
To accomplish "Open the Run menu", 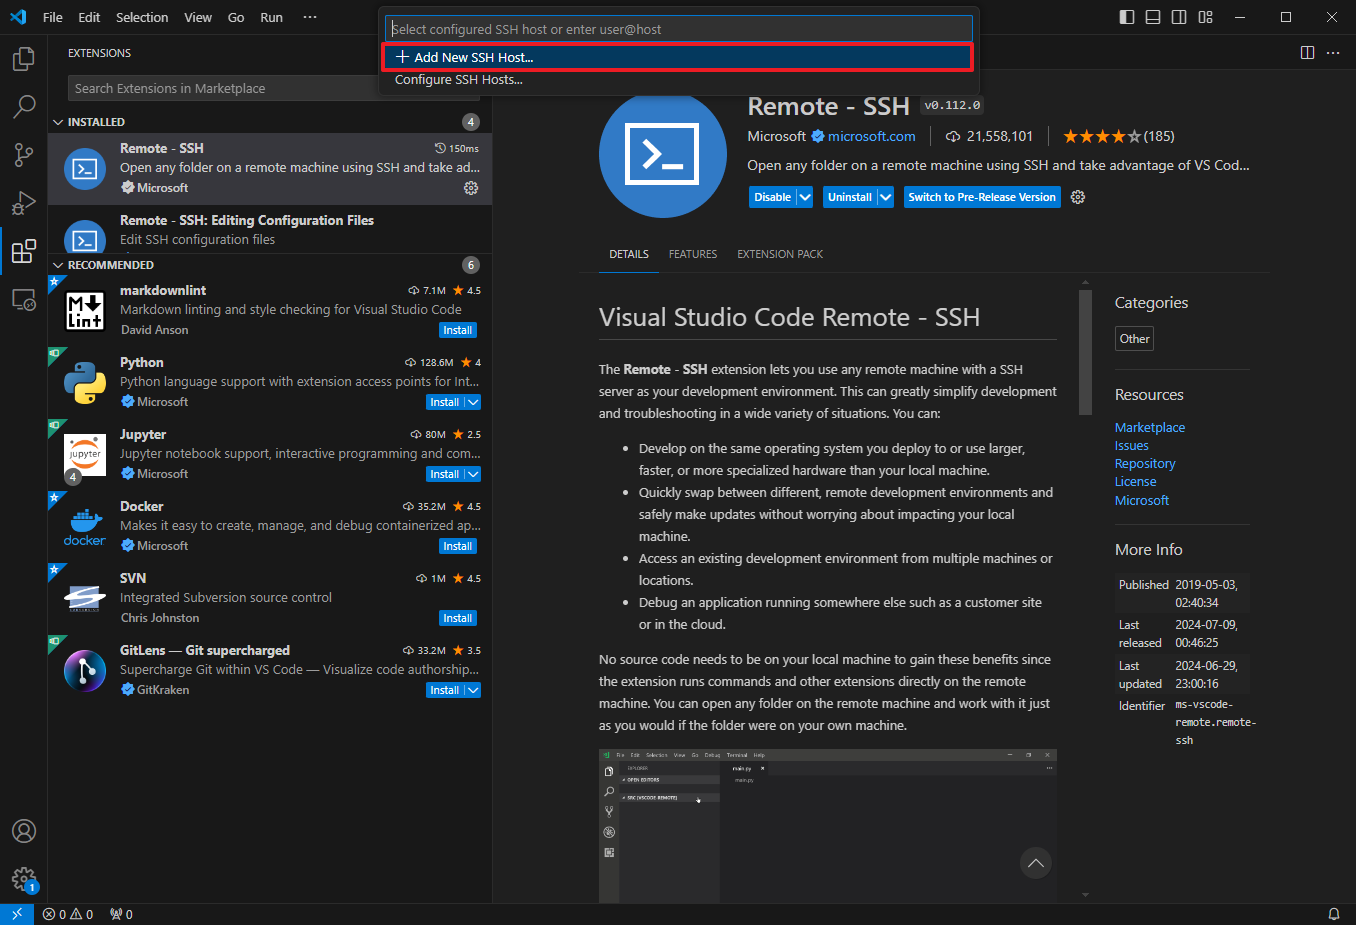I will [x=271, y=17].
